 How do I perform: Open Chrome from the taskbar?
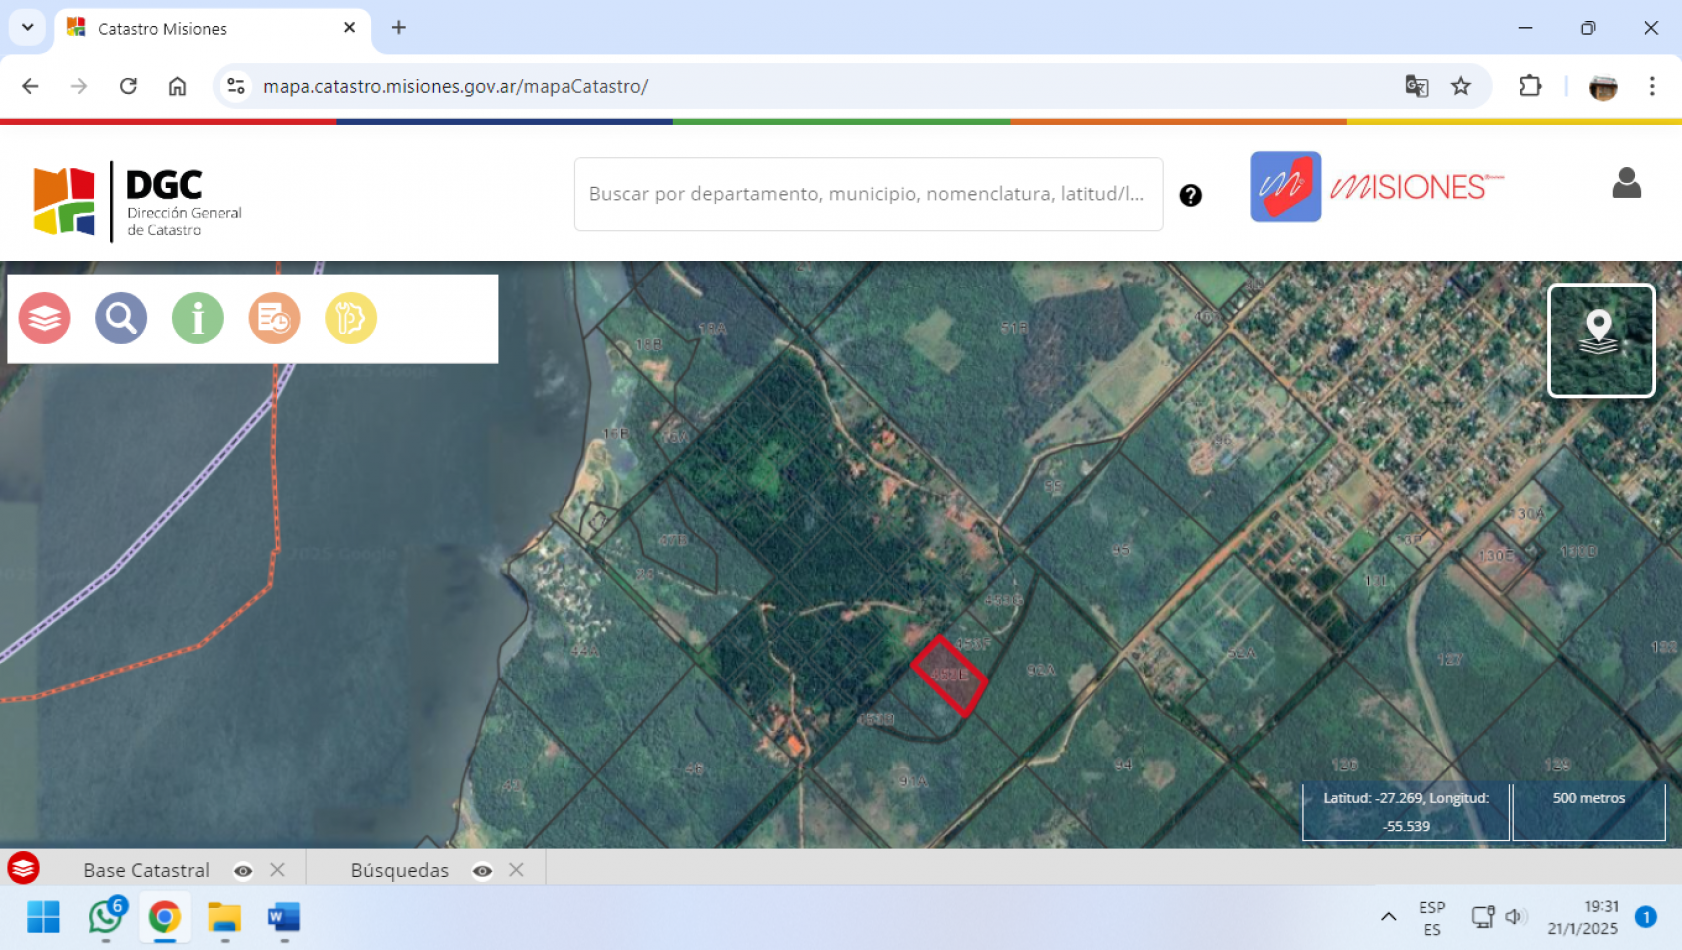pyautogui.click(x=165, y=916)
